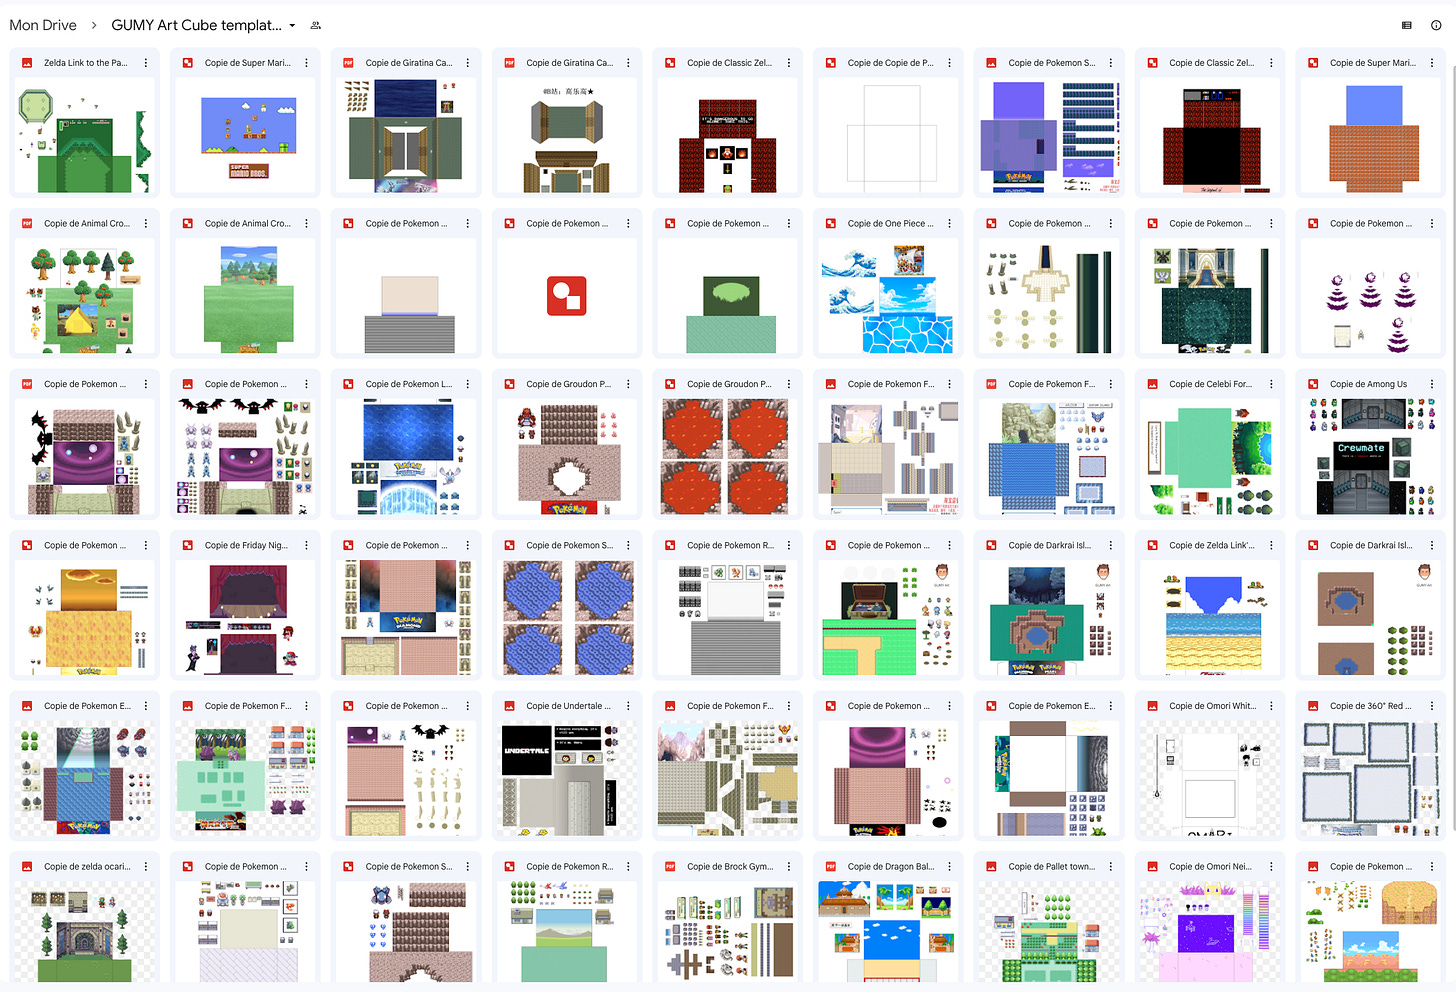Select file name 'Copie de Pallet town...'
Image resolution: width=1456 pixels, height=992 pixels.
point(1052,867)
